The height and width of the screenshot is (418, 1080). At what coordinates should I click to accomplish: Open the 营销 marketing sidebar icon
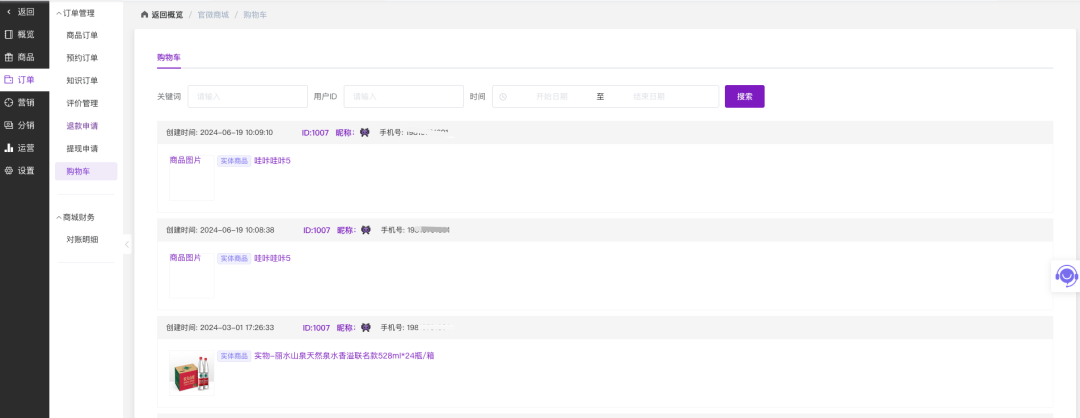(9, 103)
